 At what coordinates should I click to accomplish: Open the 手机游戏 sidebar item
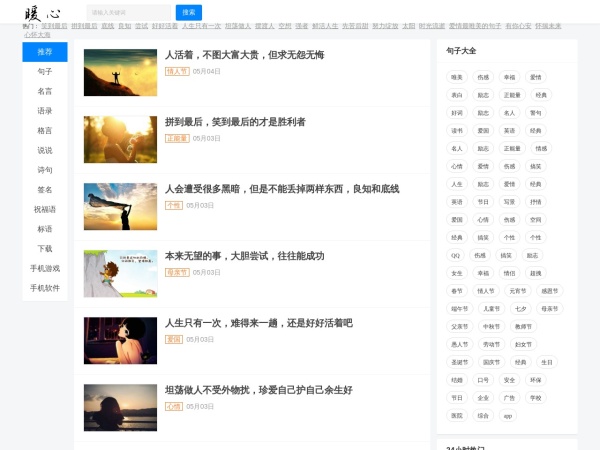click(x=45, y=269)
